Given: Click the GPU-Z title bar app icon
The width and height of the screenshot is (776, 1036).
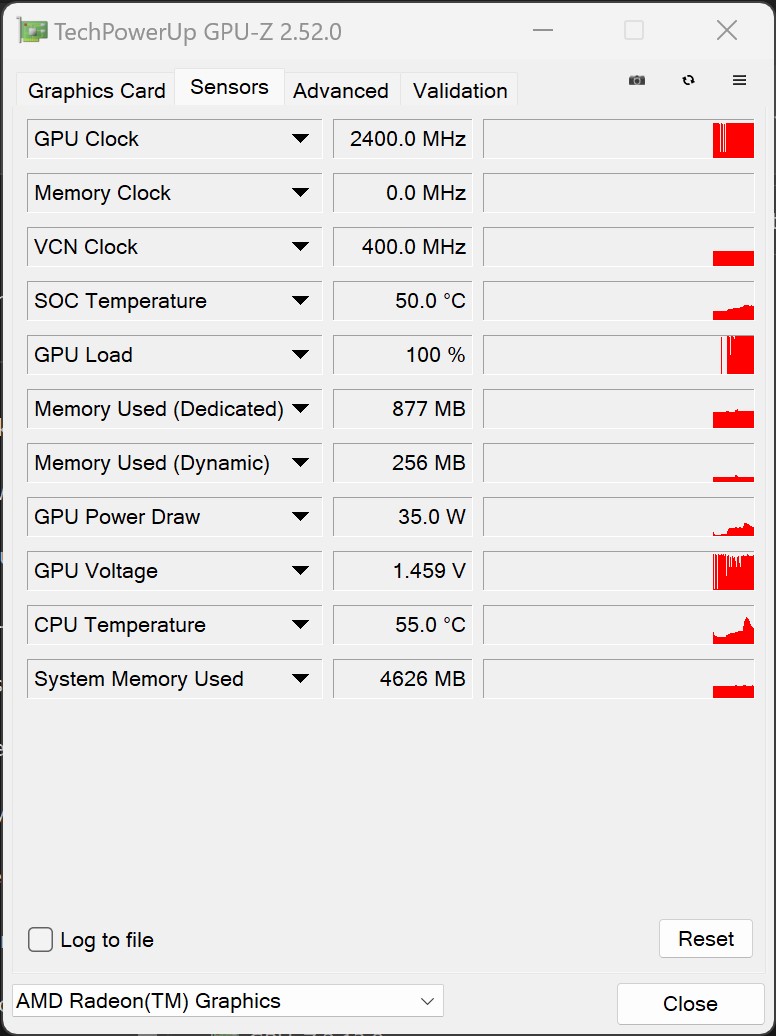Looking at the screenshot, I should point(33,31).
